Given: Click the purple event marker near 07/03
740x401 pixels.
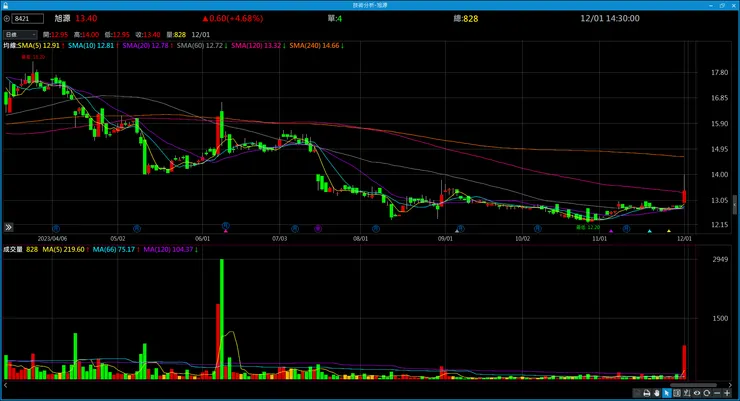Looking at the screenshot, I should click(318, 228).
